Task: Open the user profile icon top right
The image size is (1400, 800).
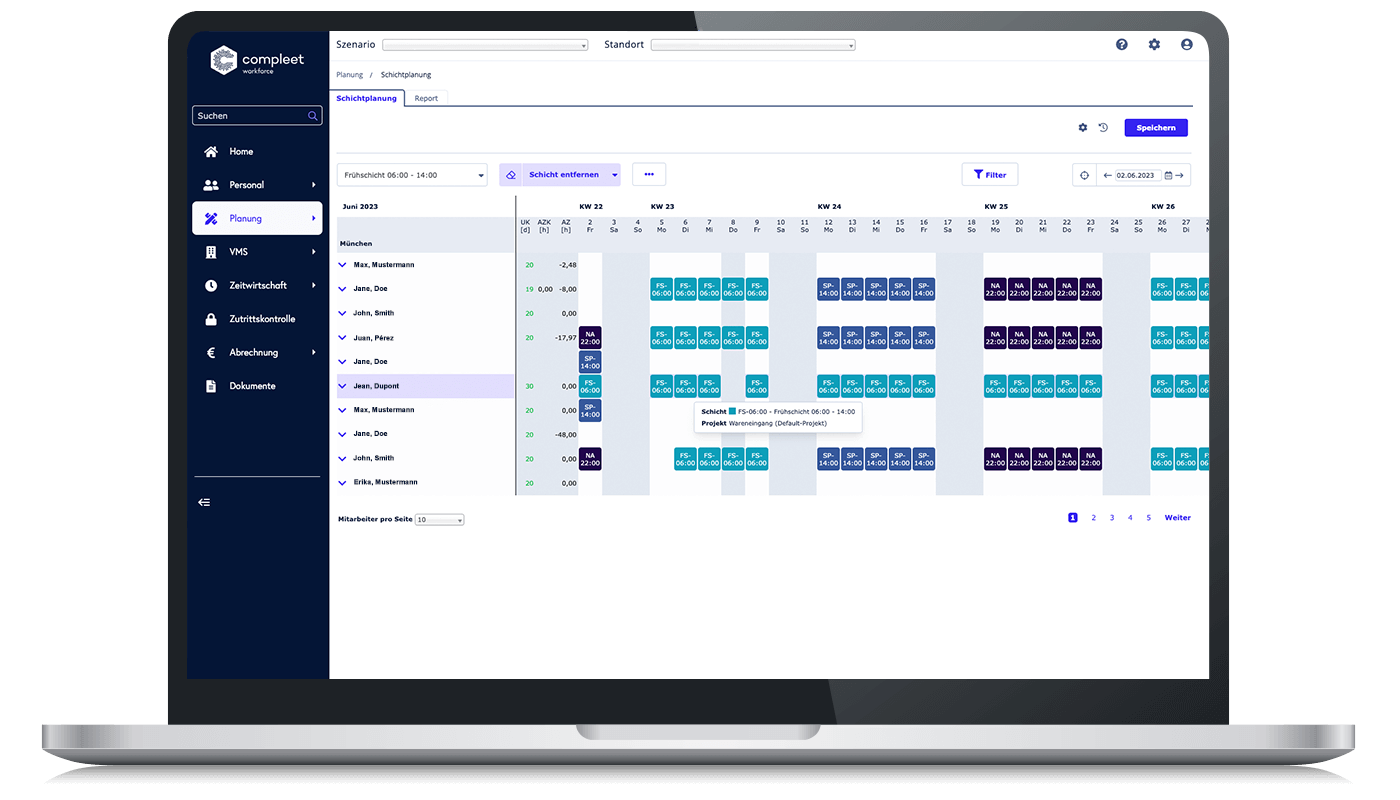Action: tap(1186, 44)
